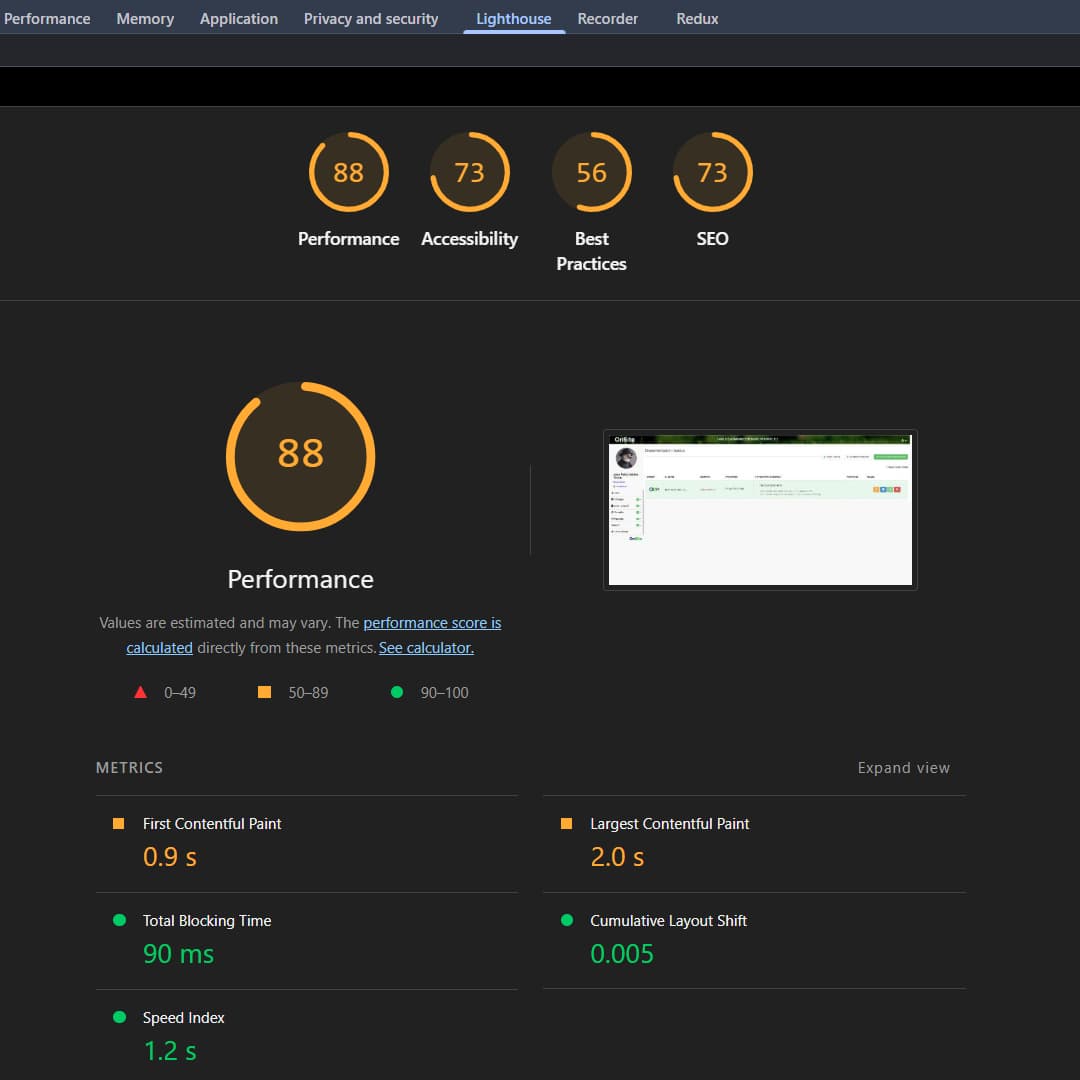The image size is (1080, 1080).
Task: Click the Speed Index green dot
Action: pos(119,1017)
